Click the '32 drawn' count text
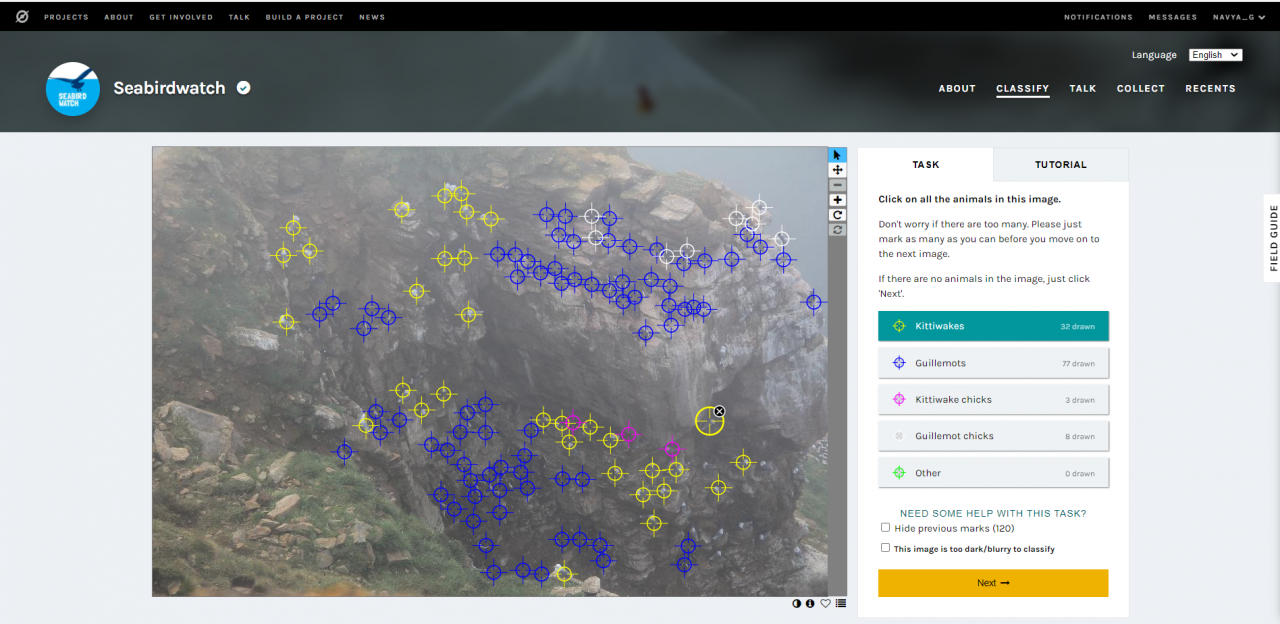This screenshot has height=624, width=1280. coord(1077,327)
